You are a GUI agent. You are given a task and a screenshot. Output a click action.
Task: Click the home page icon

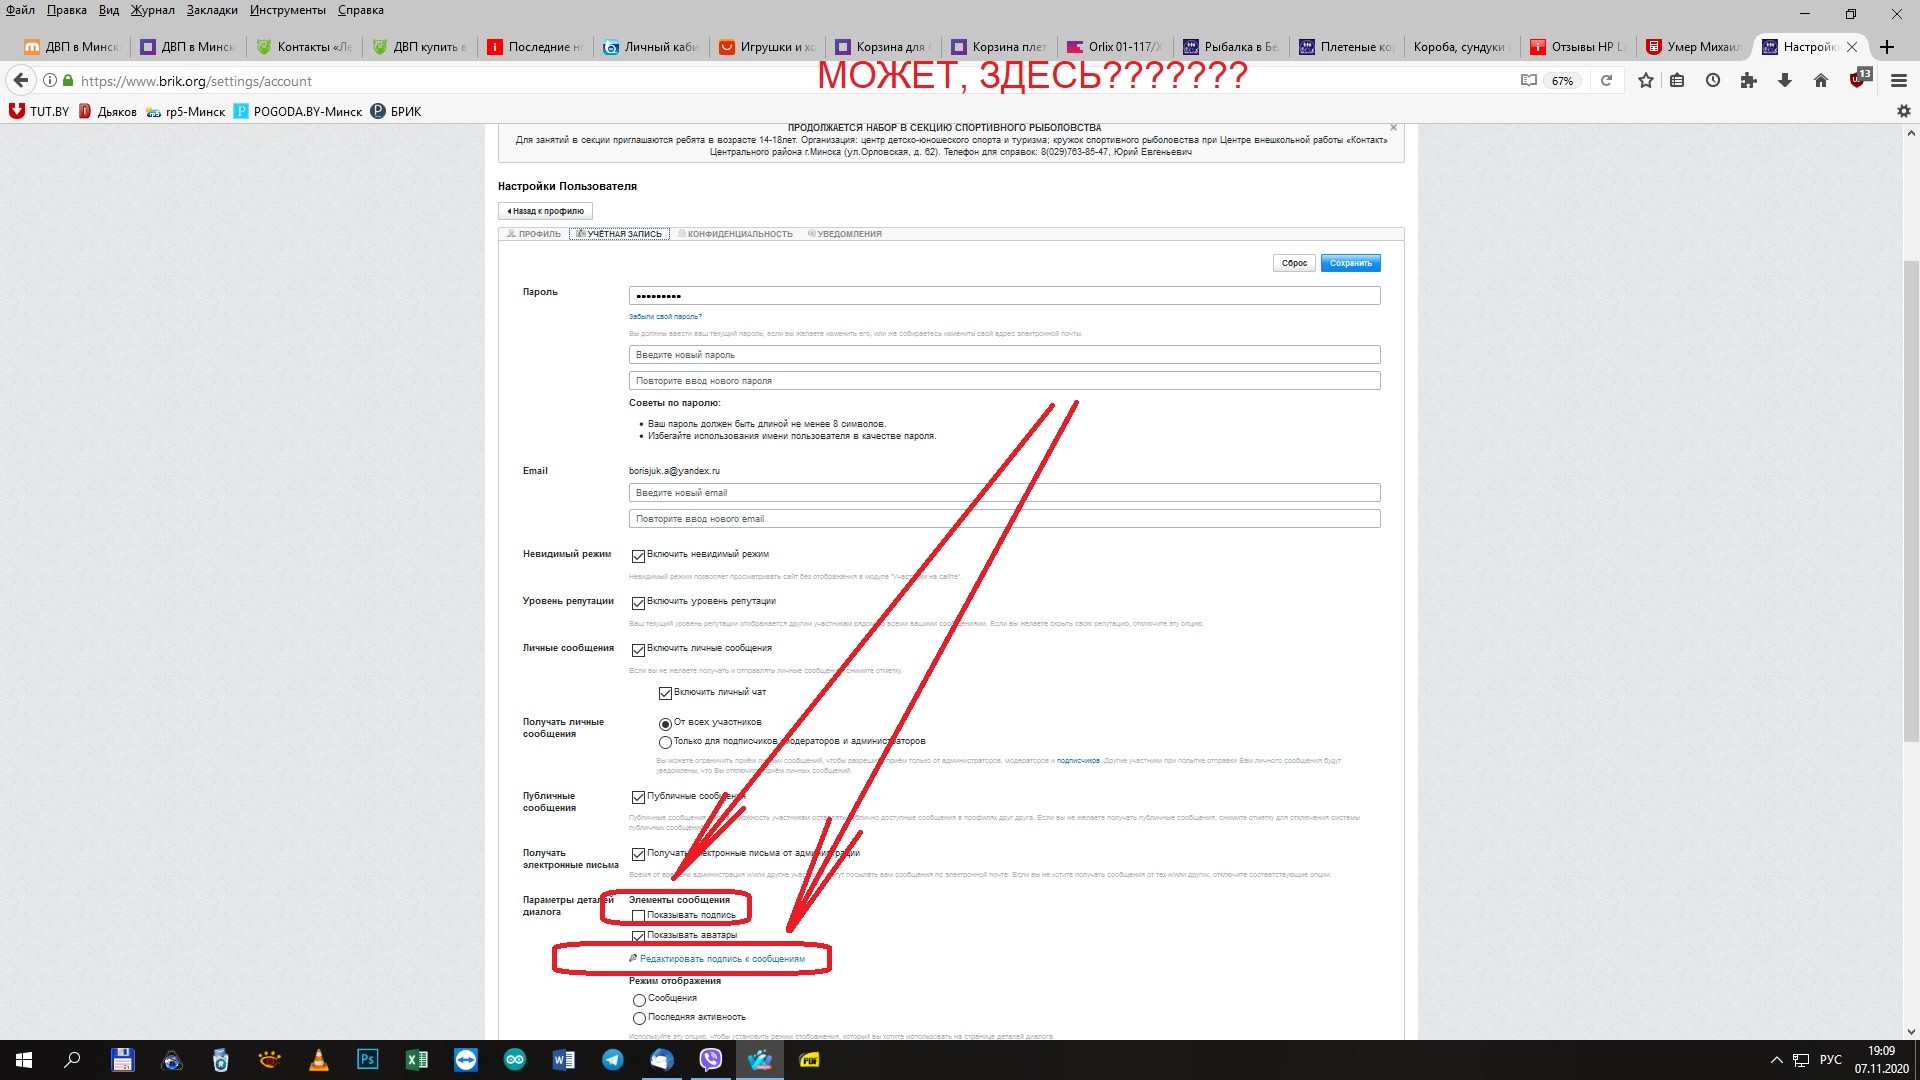[x=1820, y=81]
